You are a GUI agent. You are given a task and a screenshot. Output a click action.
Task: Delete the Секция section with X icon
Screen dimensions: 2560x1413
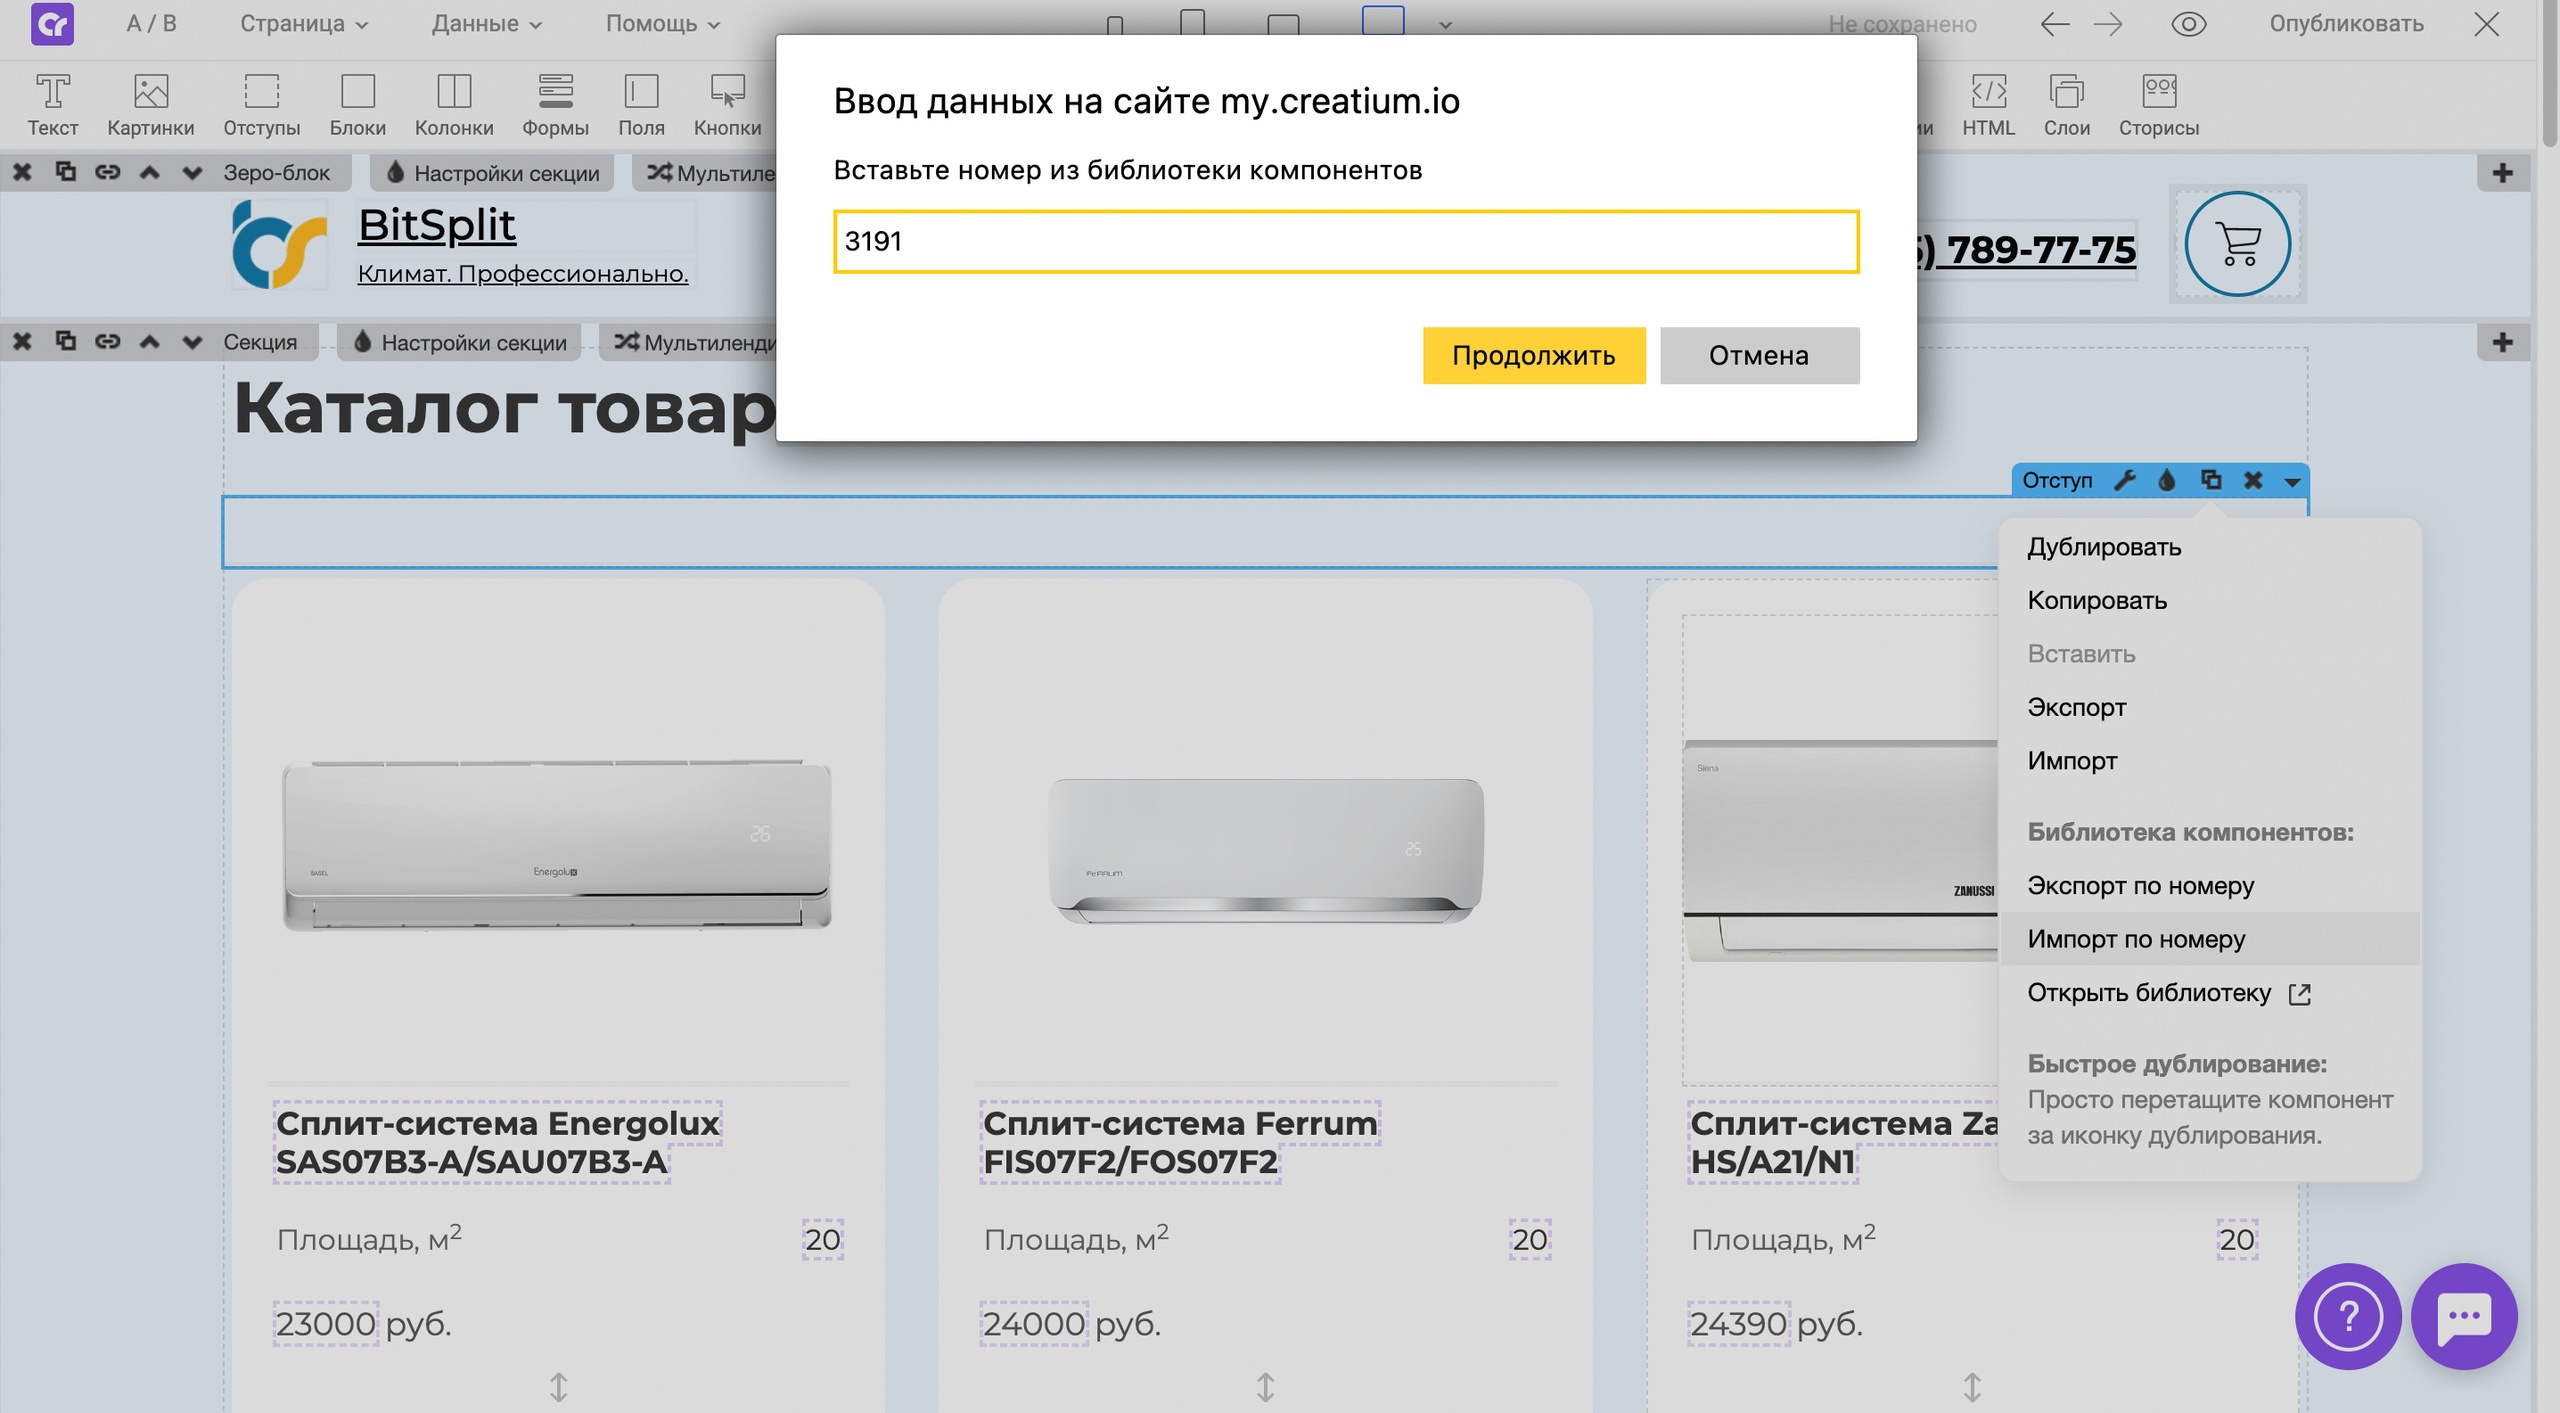[22, 342]
